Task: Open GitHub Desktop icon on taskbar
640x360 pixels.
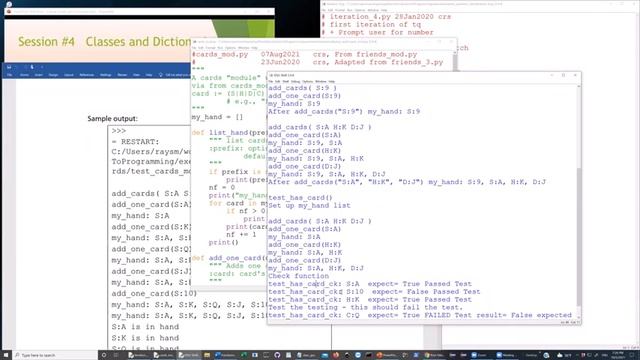Action: click(277, 355)
